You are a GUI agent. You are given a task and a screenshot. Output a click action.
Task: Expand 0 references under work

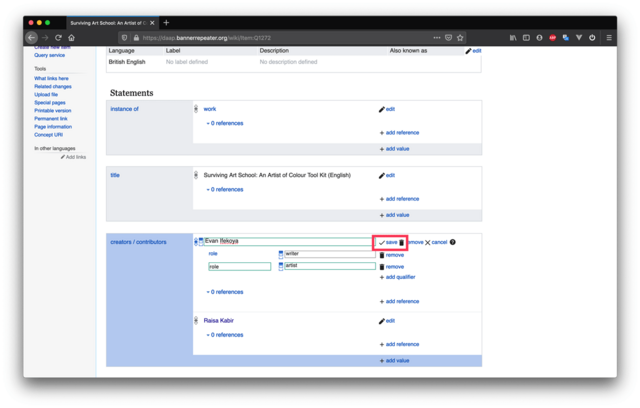(225, 123)
